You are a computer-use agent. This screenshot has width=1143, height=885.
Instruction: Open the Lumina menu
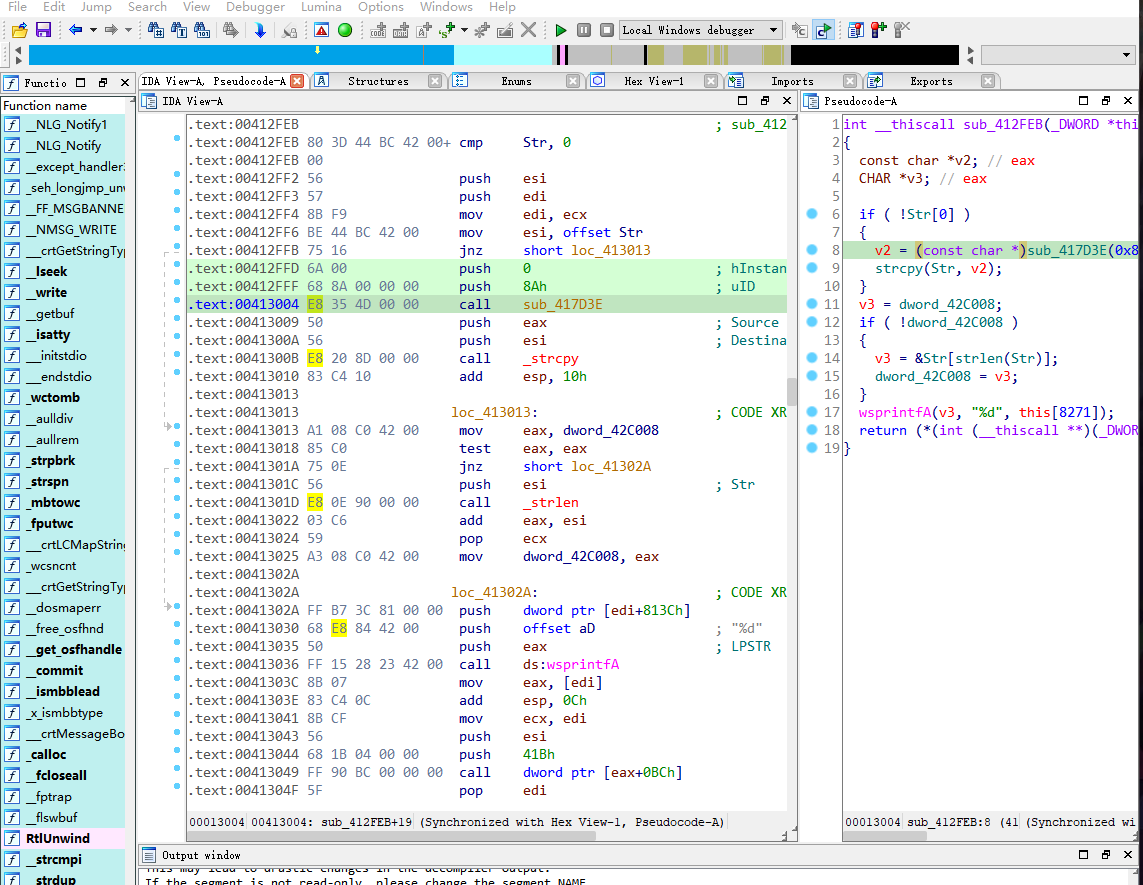[x=321, y=7]
